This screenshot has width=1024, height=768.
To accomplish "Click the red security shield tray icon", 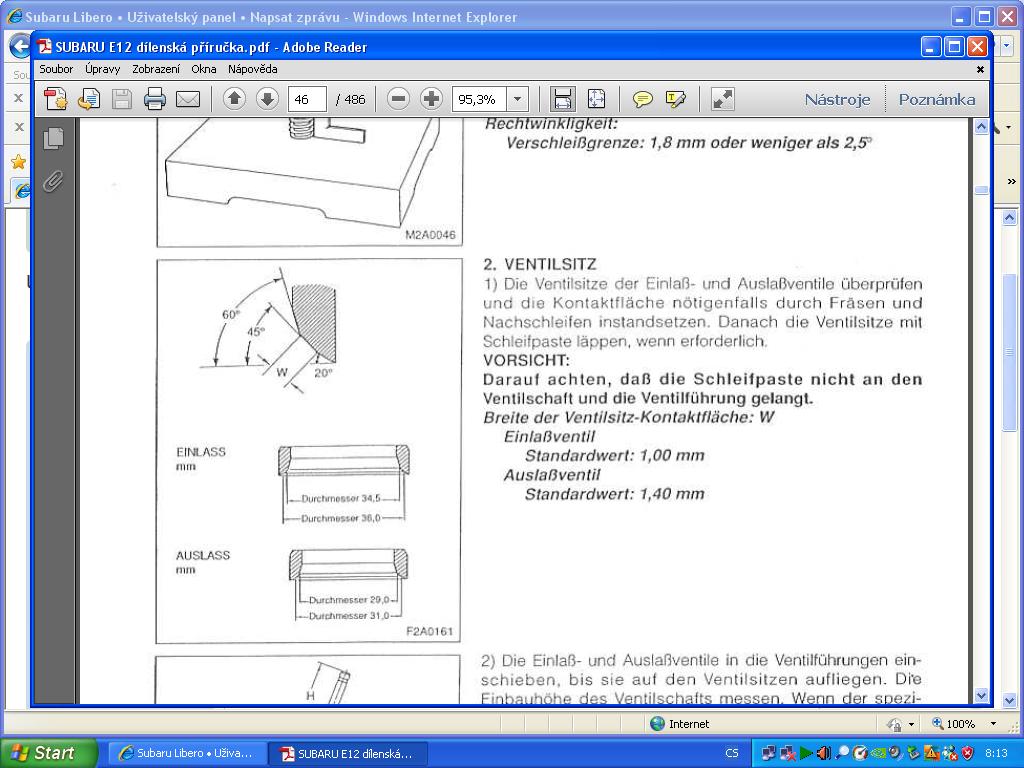I will pos(967,753).
